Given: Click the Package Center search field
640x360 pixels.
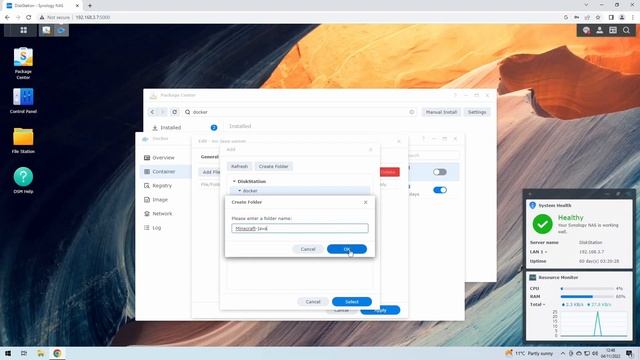Looking at the screenshot, I should tap(300, 112).
